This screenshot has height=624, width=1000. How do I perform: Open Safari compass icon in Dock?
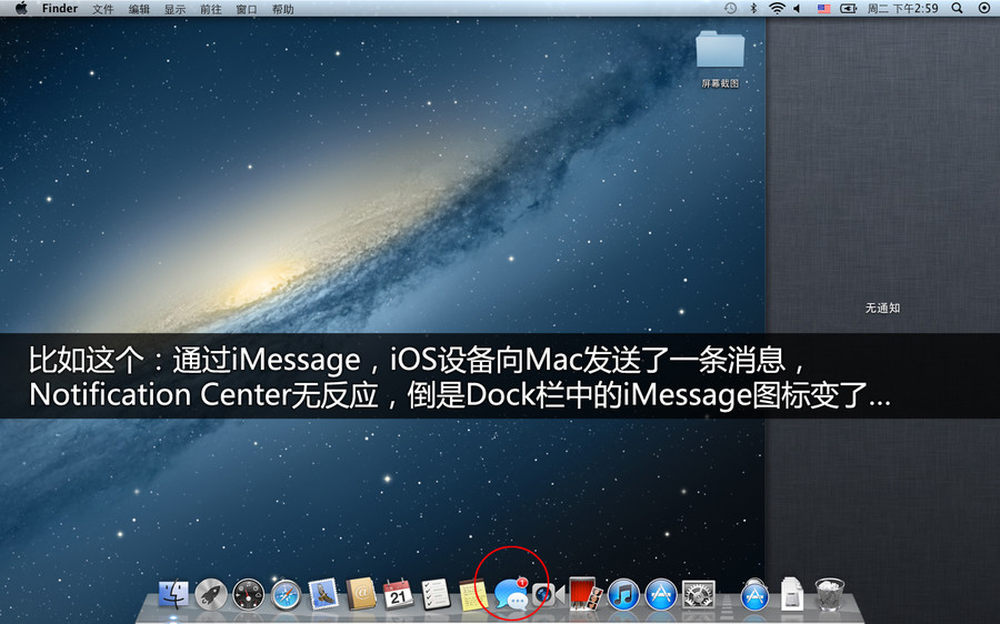click(286, 595)
